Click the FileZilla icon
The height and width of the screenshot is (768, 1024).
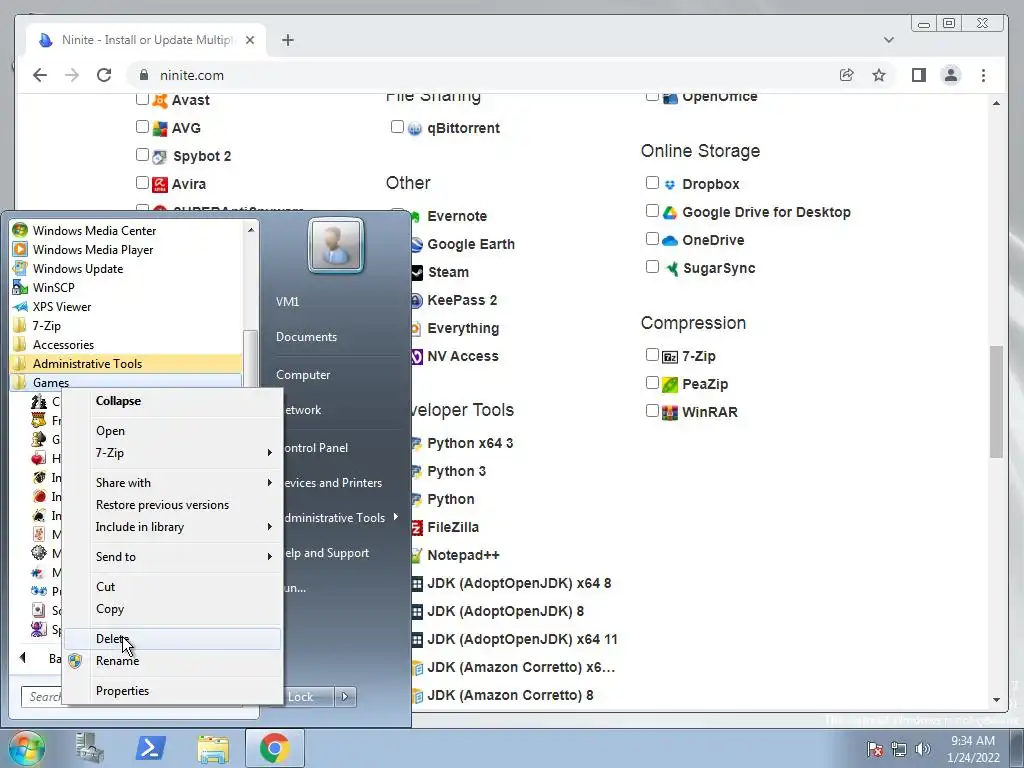coord(417,527)
